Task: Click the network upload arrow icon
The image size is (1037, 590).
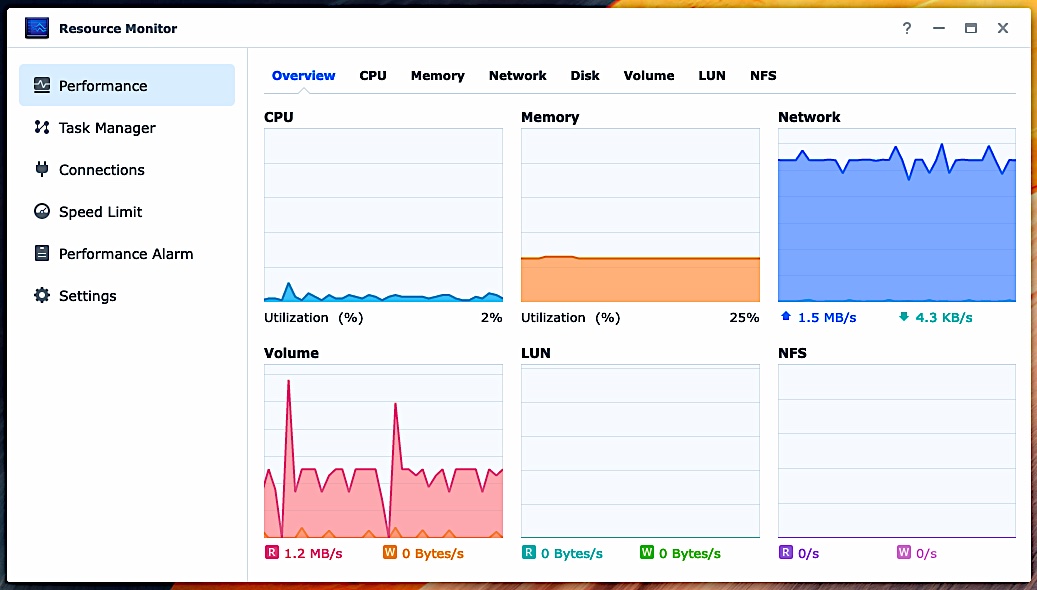Action: 785,317
